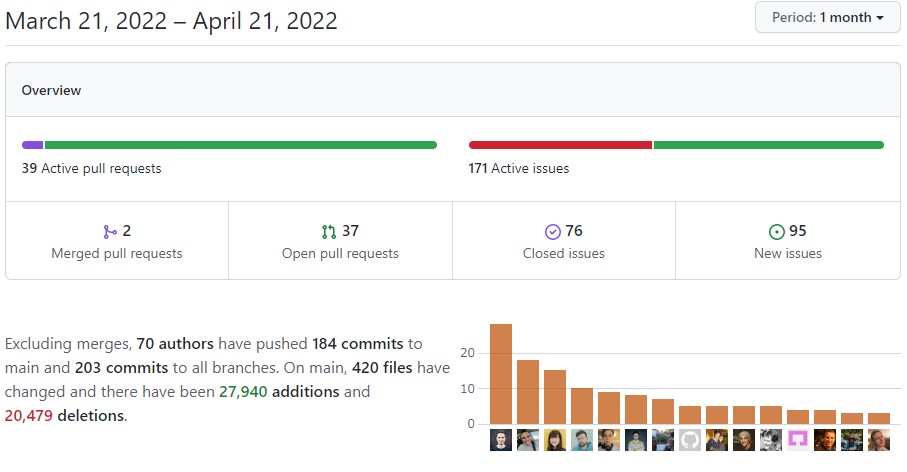The image size is (907, 472).
Task: Click the red segment of issues bar
Action: [x=561, y=145]
